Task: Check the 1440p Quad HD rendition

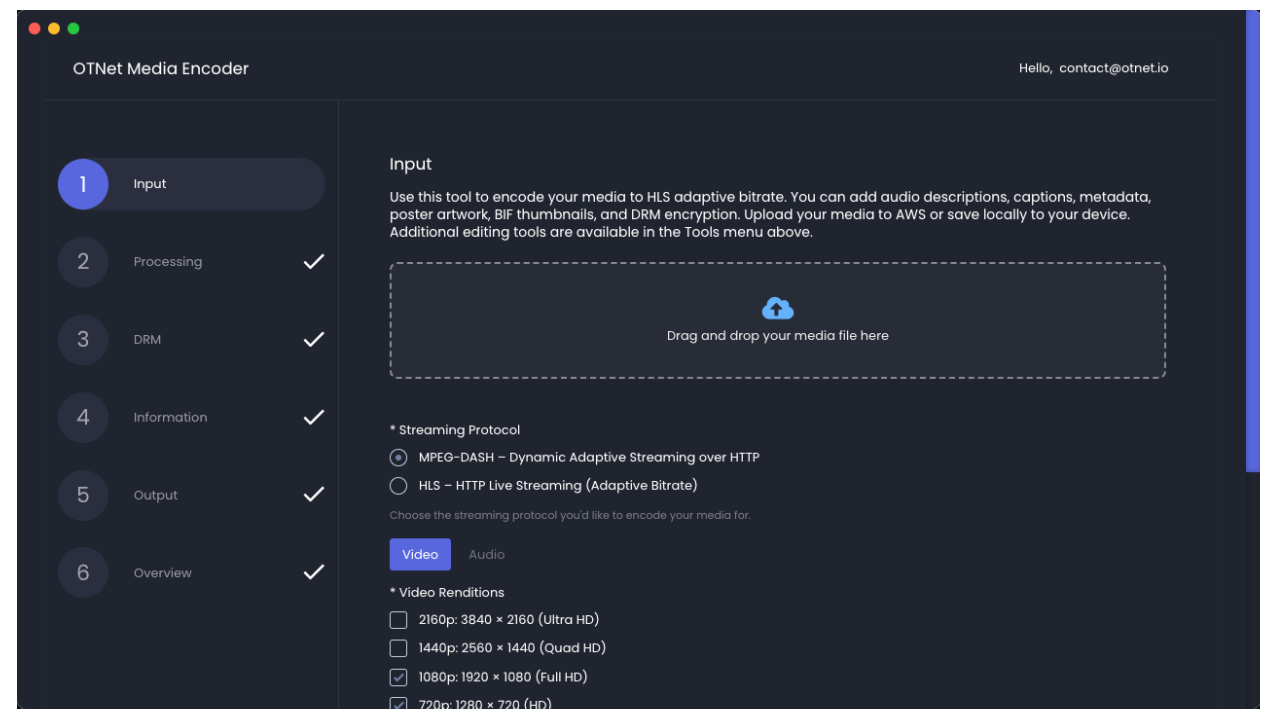Action: click(x=399, y=648)
